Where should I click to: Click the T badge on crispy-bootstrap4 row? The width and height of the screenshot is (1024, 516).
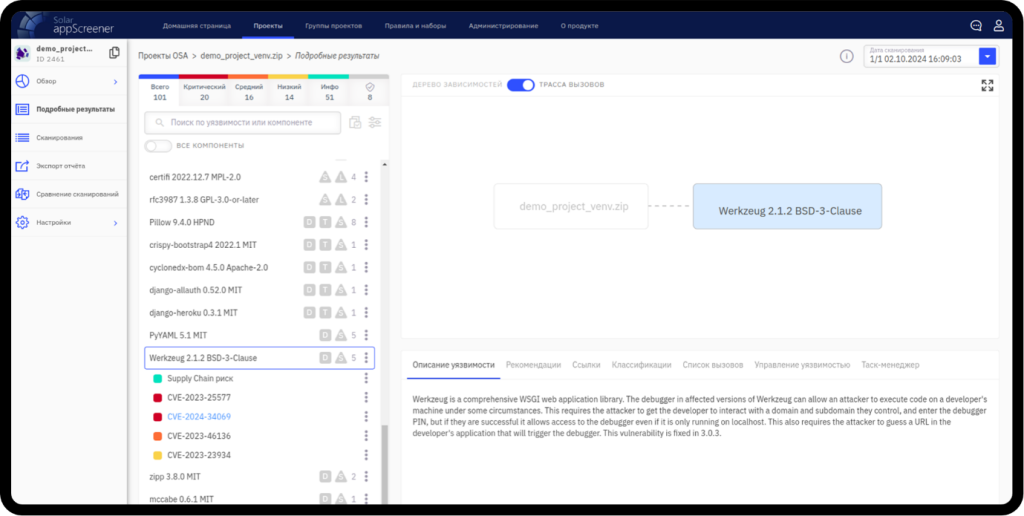coord(325,244)
